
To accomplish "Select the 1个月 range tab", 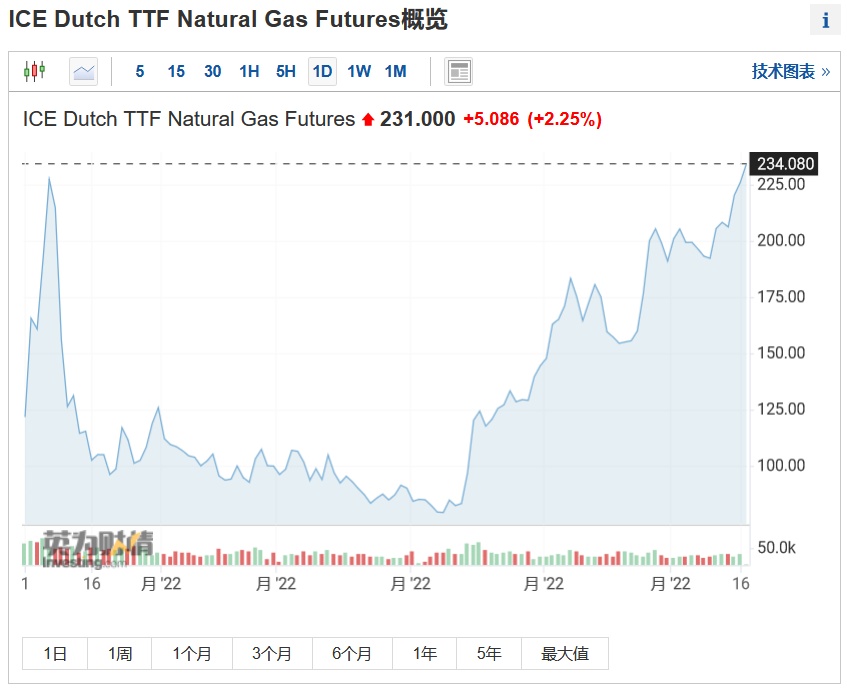I will pyautogui.click(x=192, y=654).
